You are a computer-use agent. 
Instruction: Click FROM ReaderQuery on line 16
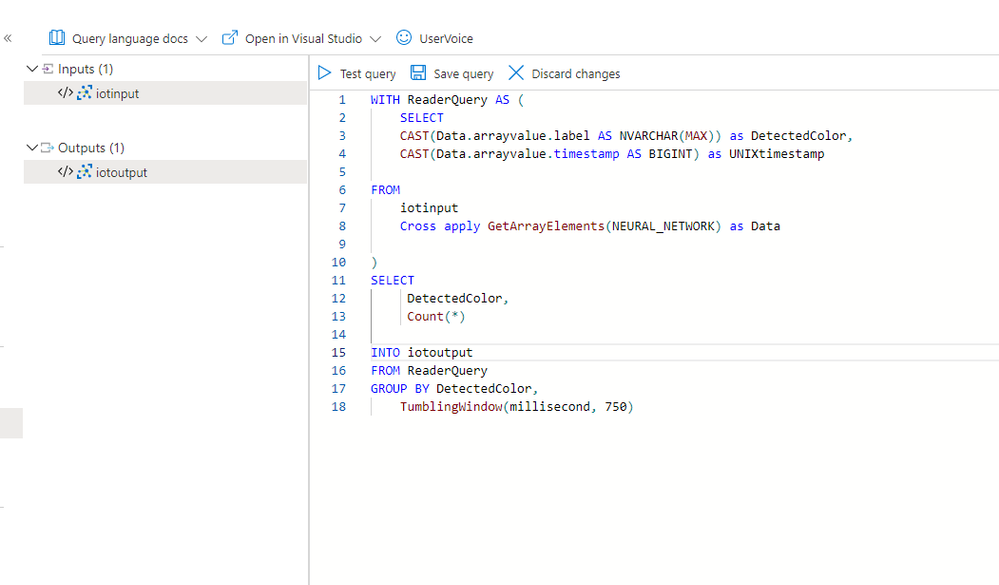coord(429,370)
